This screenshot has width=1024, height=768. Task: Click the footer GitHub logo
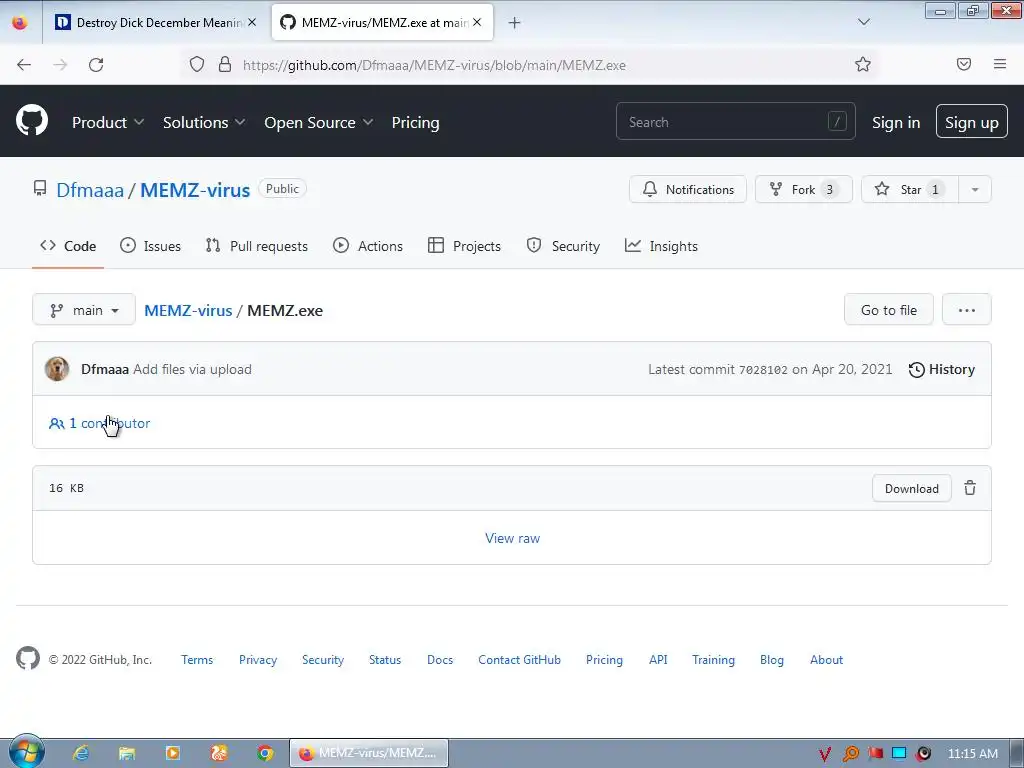click(x=28, y=658)
